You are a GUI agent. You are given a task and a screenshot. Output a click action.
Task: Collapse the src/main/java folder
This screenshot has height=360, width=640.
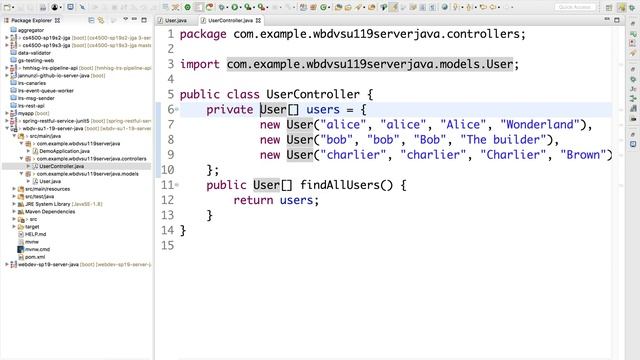point(14,136)
